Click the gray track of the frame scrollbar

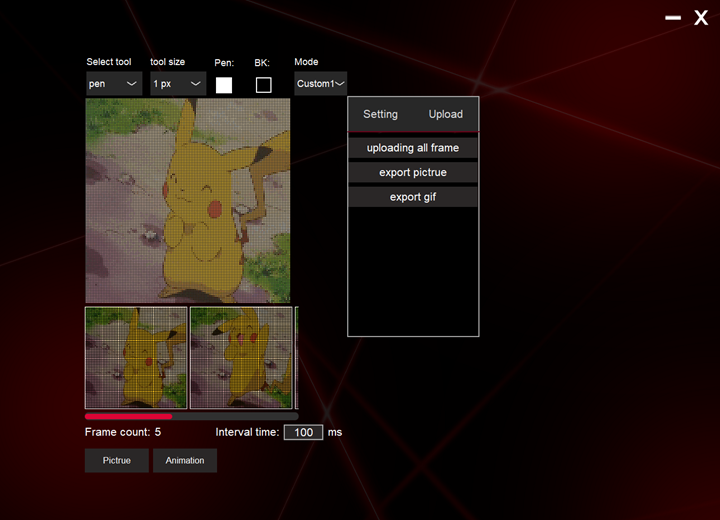tap(235, 416)
